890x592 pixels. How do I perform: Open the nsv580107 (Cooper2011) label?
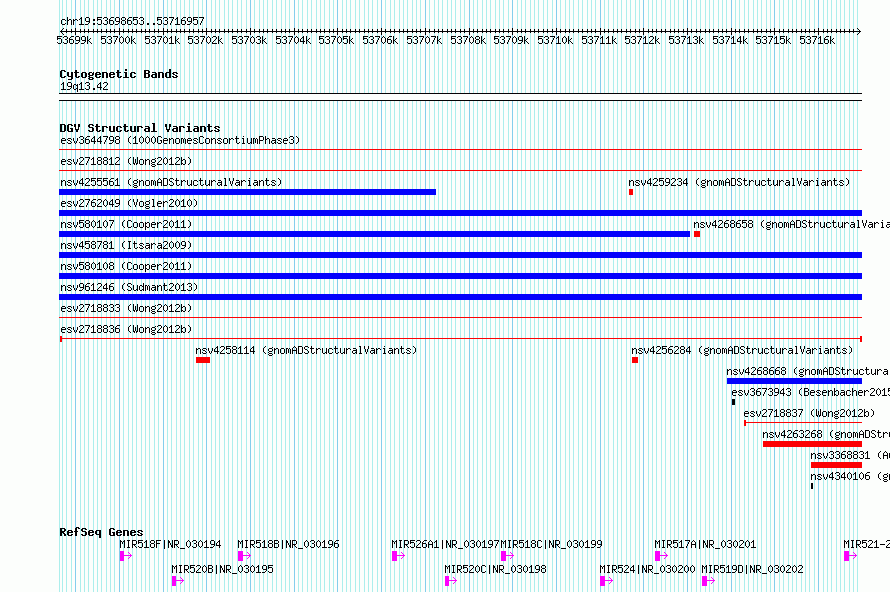click(x=126, y=224)
